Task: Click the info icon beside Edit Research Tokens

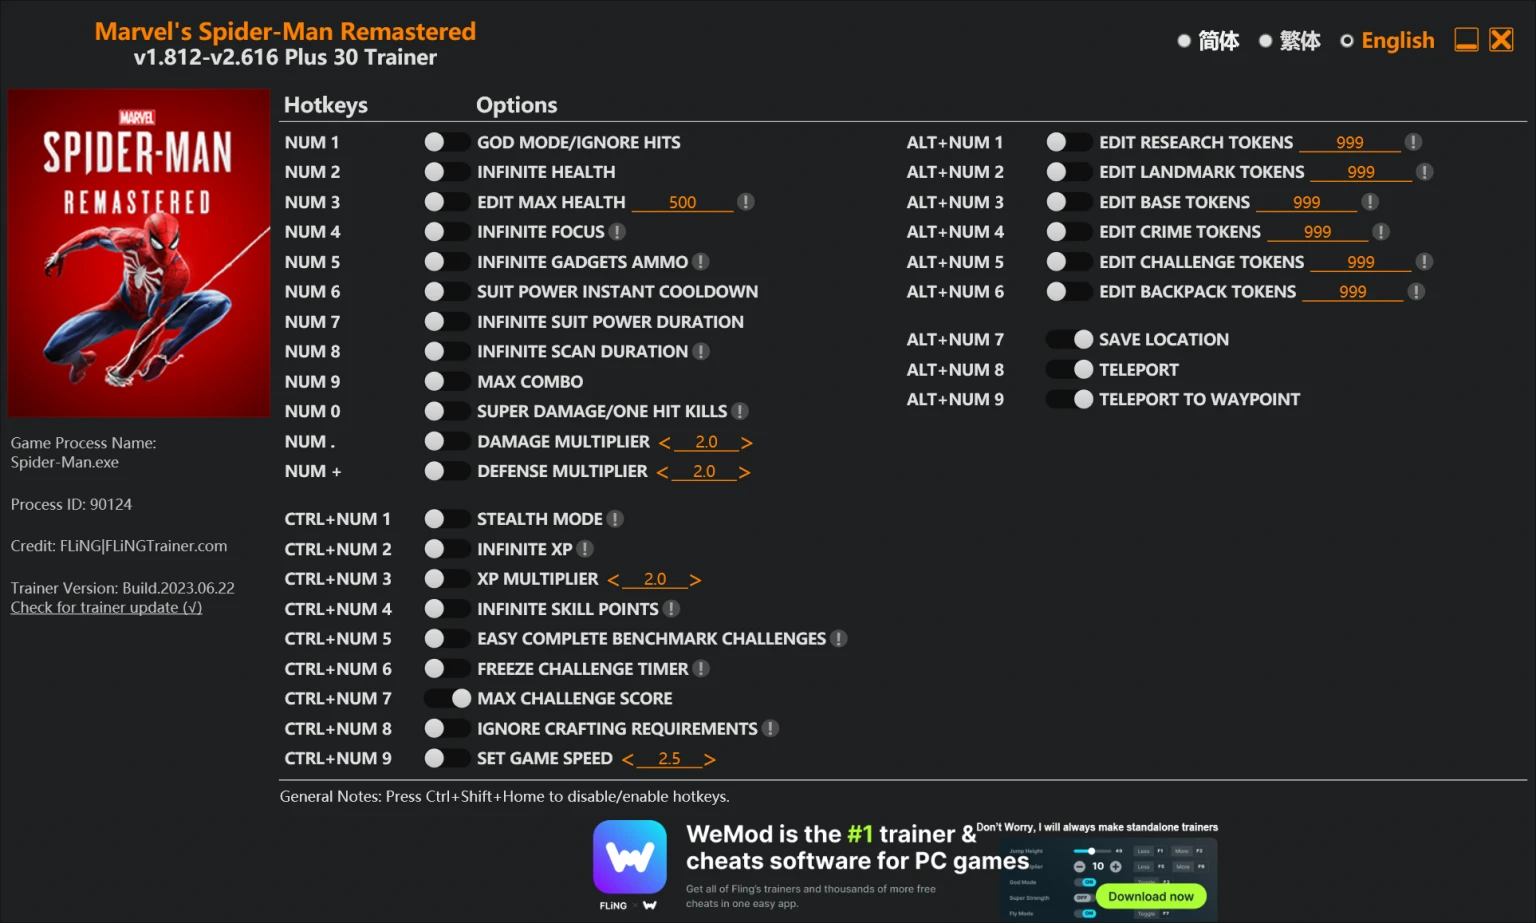Action: point(1413,142)
